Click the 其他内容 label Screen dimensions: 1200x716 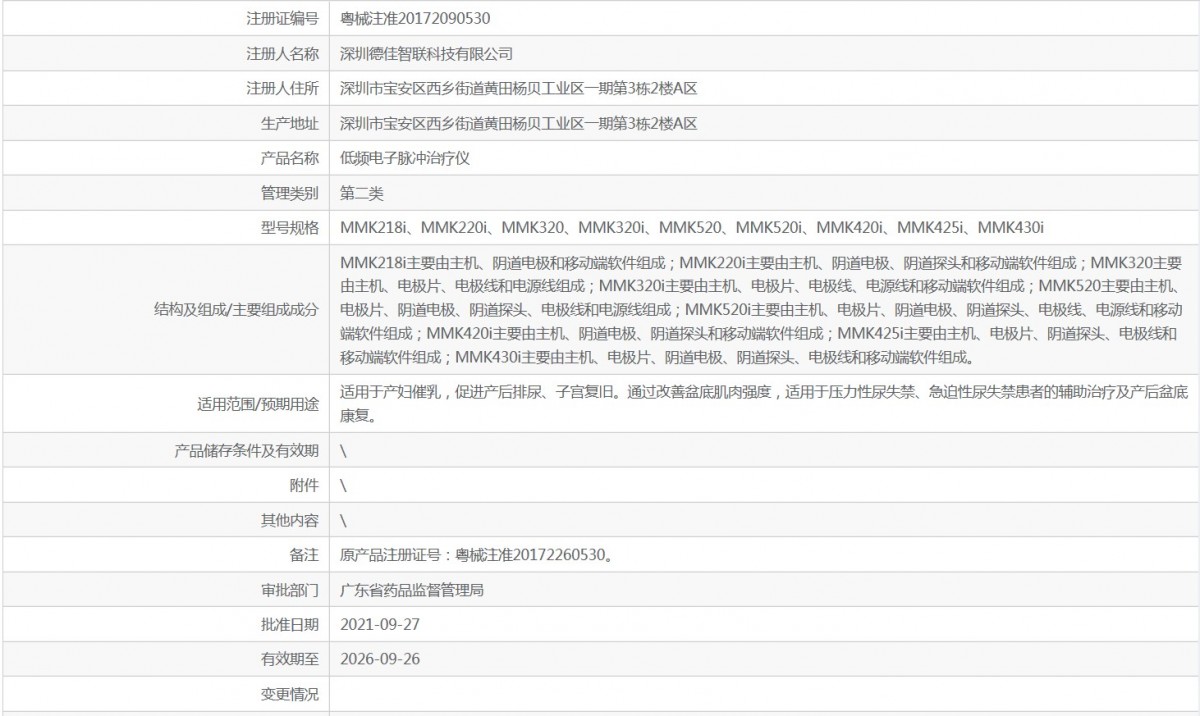(290, 520)
